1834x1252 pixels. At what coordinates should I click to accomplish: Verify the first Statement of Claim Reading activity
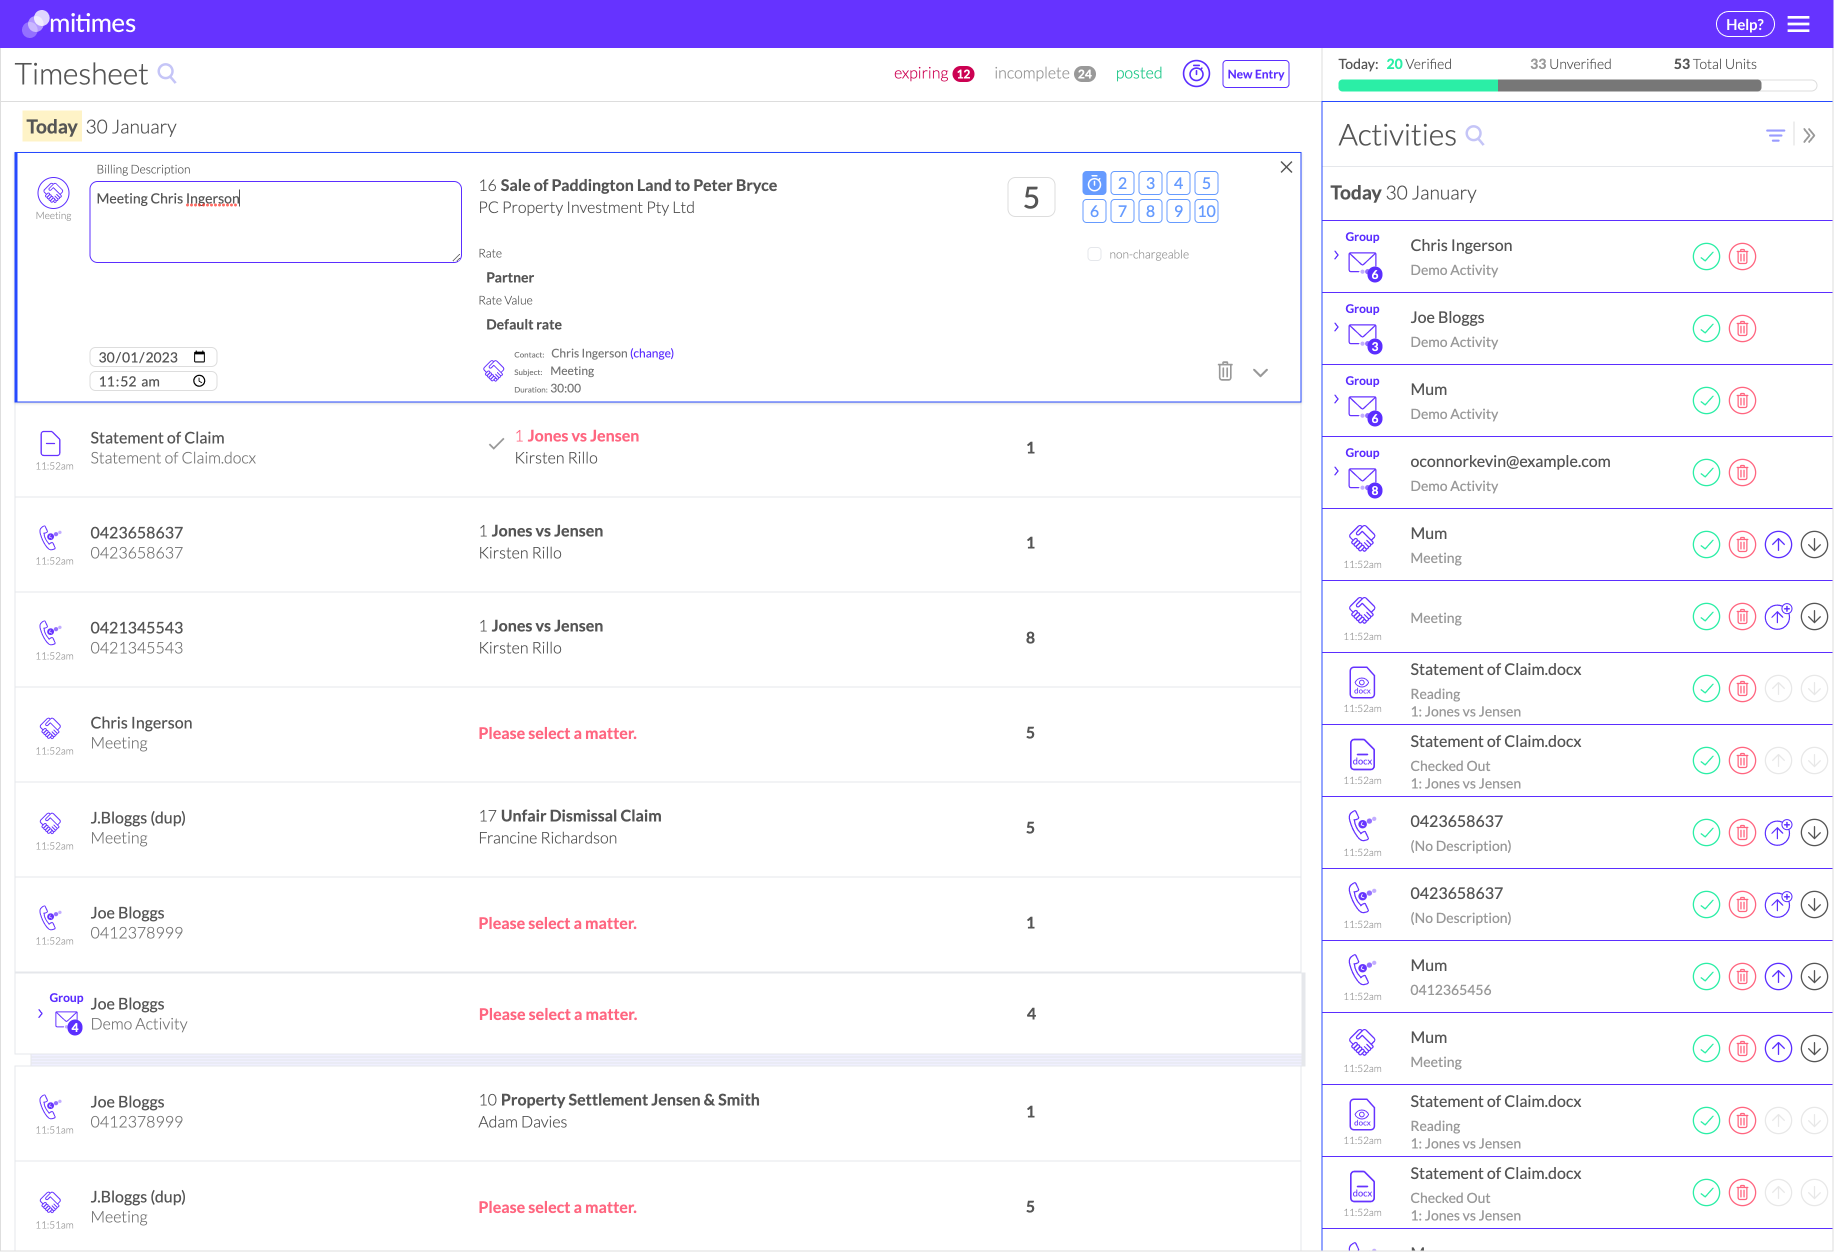[1706, 689]
